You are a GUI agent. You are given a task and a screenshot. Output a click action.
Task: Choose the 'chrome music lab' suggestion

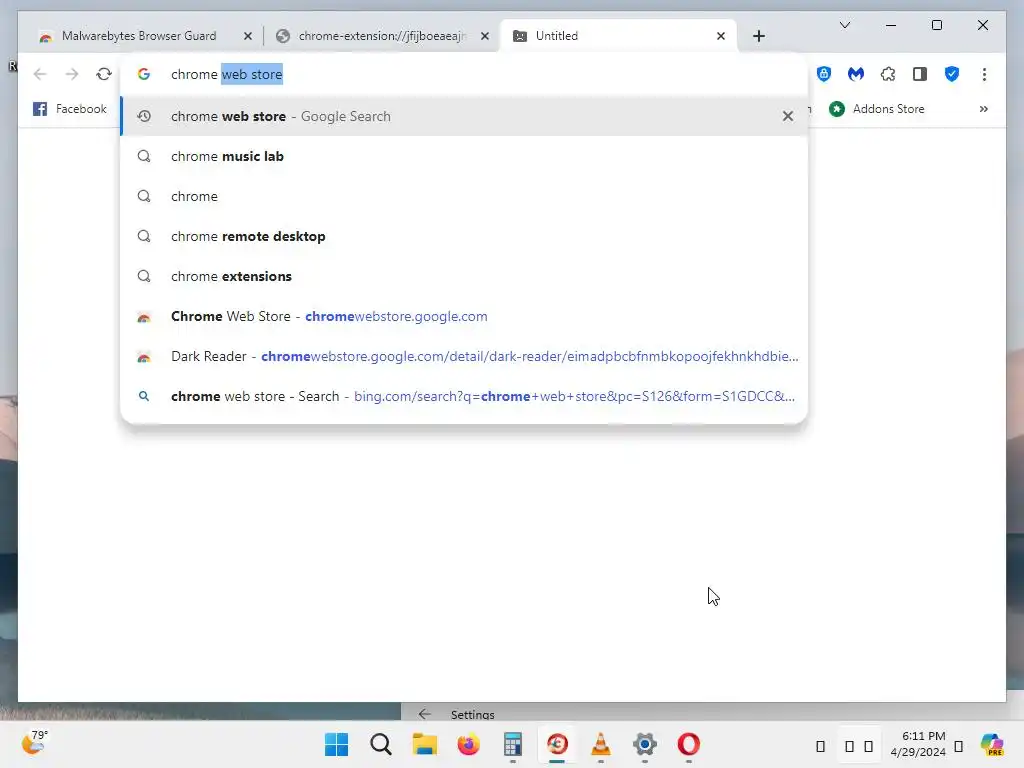464,157
